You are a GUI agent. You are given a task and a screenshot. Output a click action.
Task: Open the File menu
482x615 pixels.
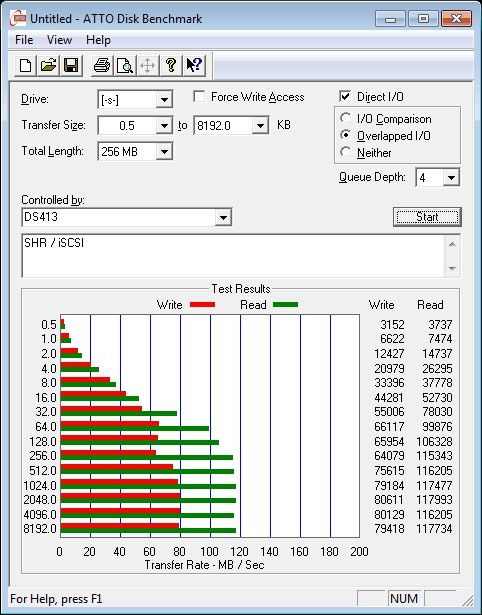click(24, 40)
